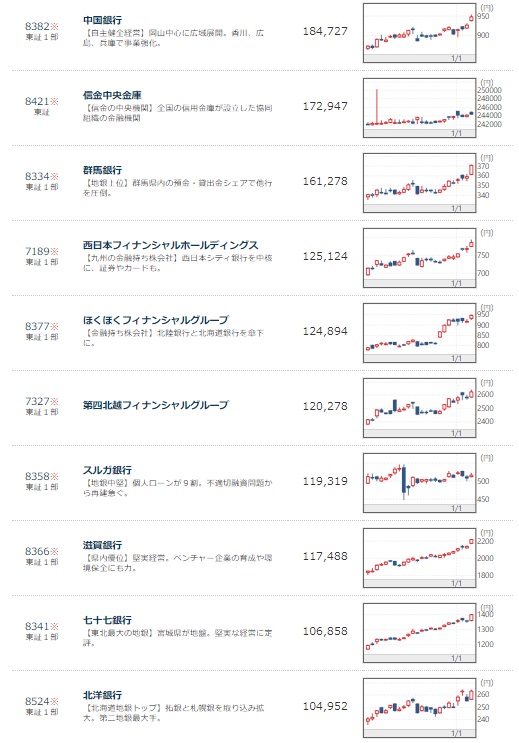
Task: View 滋賀銀行 candlestick chart thumbnail
Action: [x=419, y=558]
